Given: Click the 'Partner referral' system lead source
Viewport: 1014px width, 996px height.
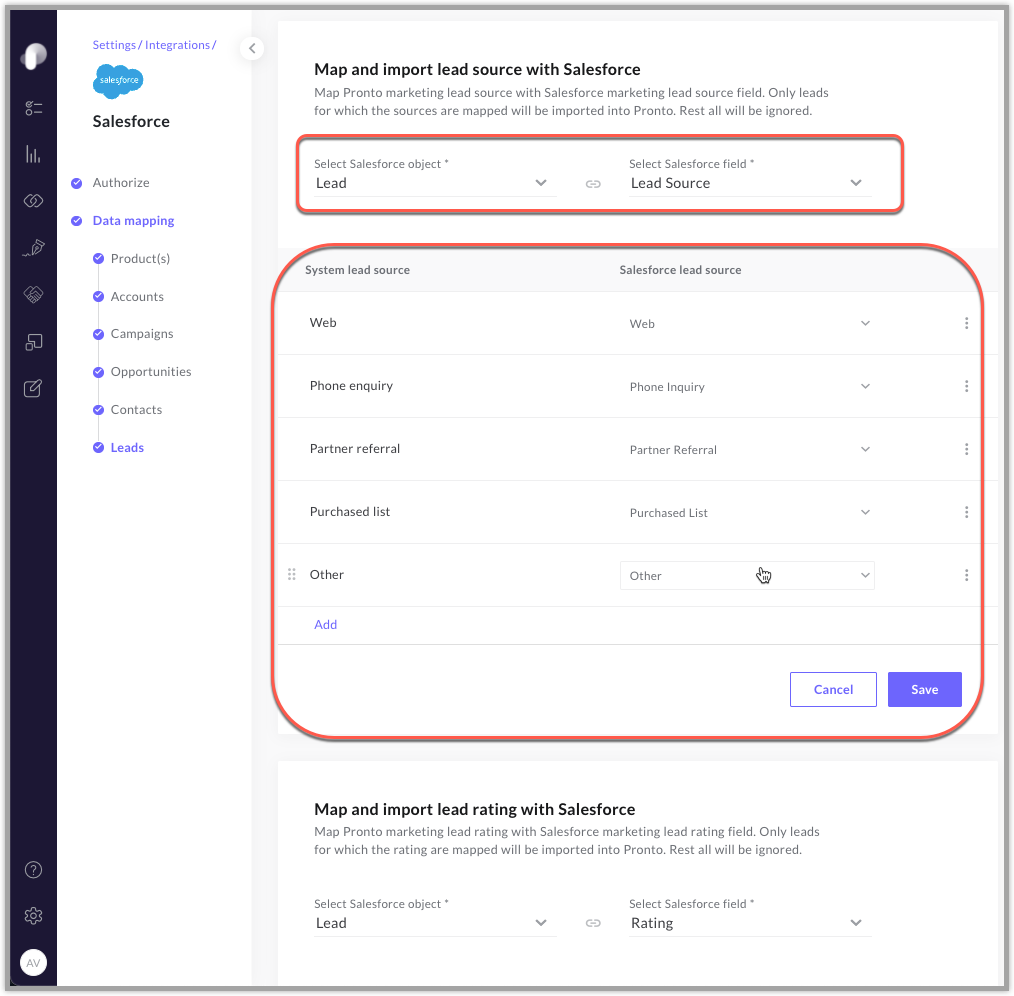Looking at the screenshot, I should (x=354, y=448).
